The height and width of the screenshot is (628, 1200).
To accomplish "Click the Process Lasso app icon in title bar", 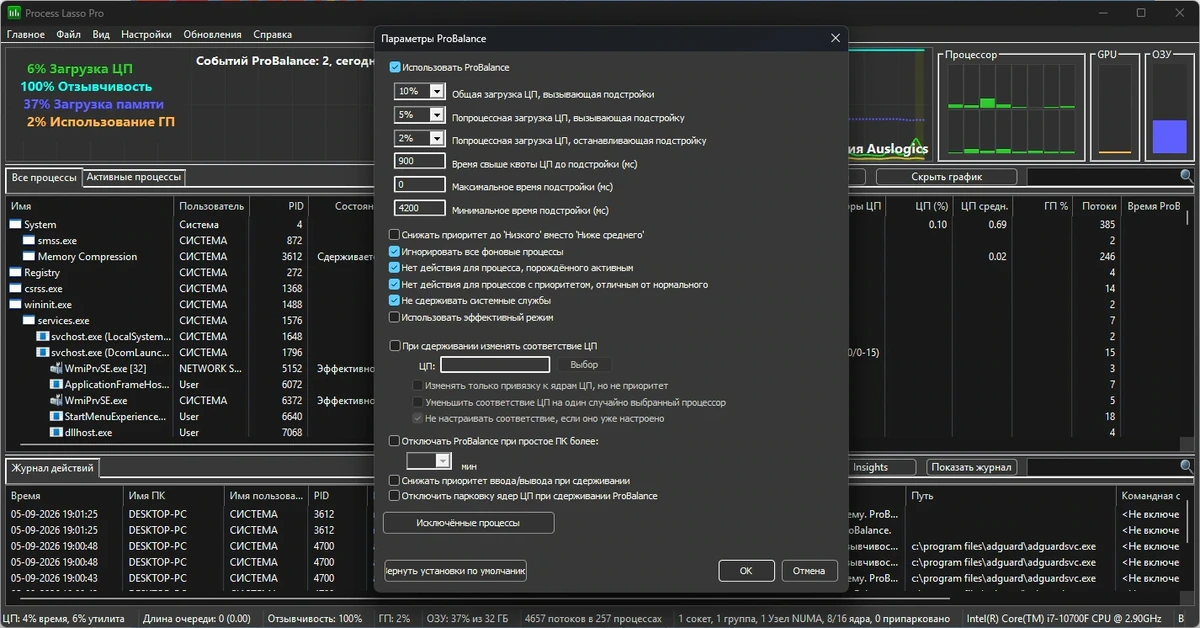I will [13, 13].
